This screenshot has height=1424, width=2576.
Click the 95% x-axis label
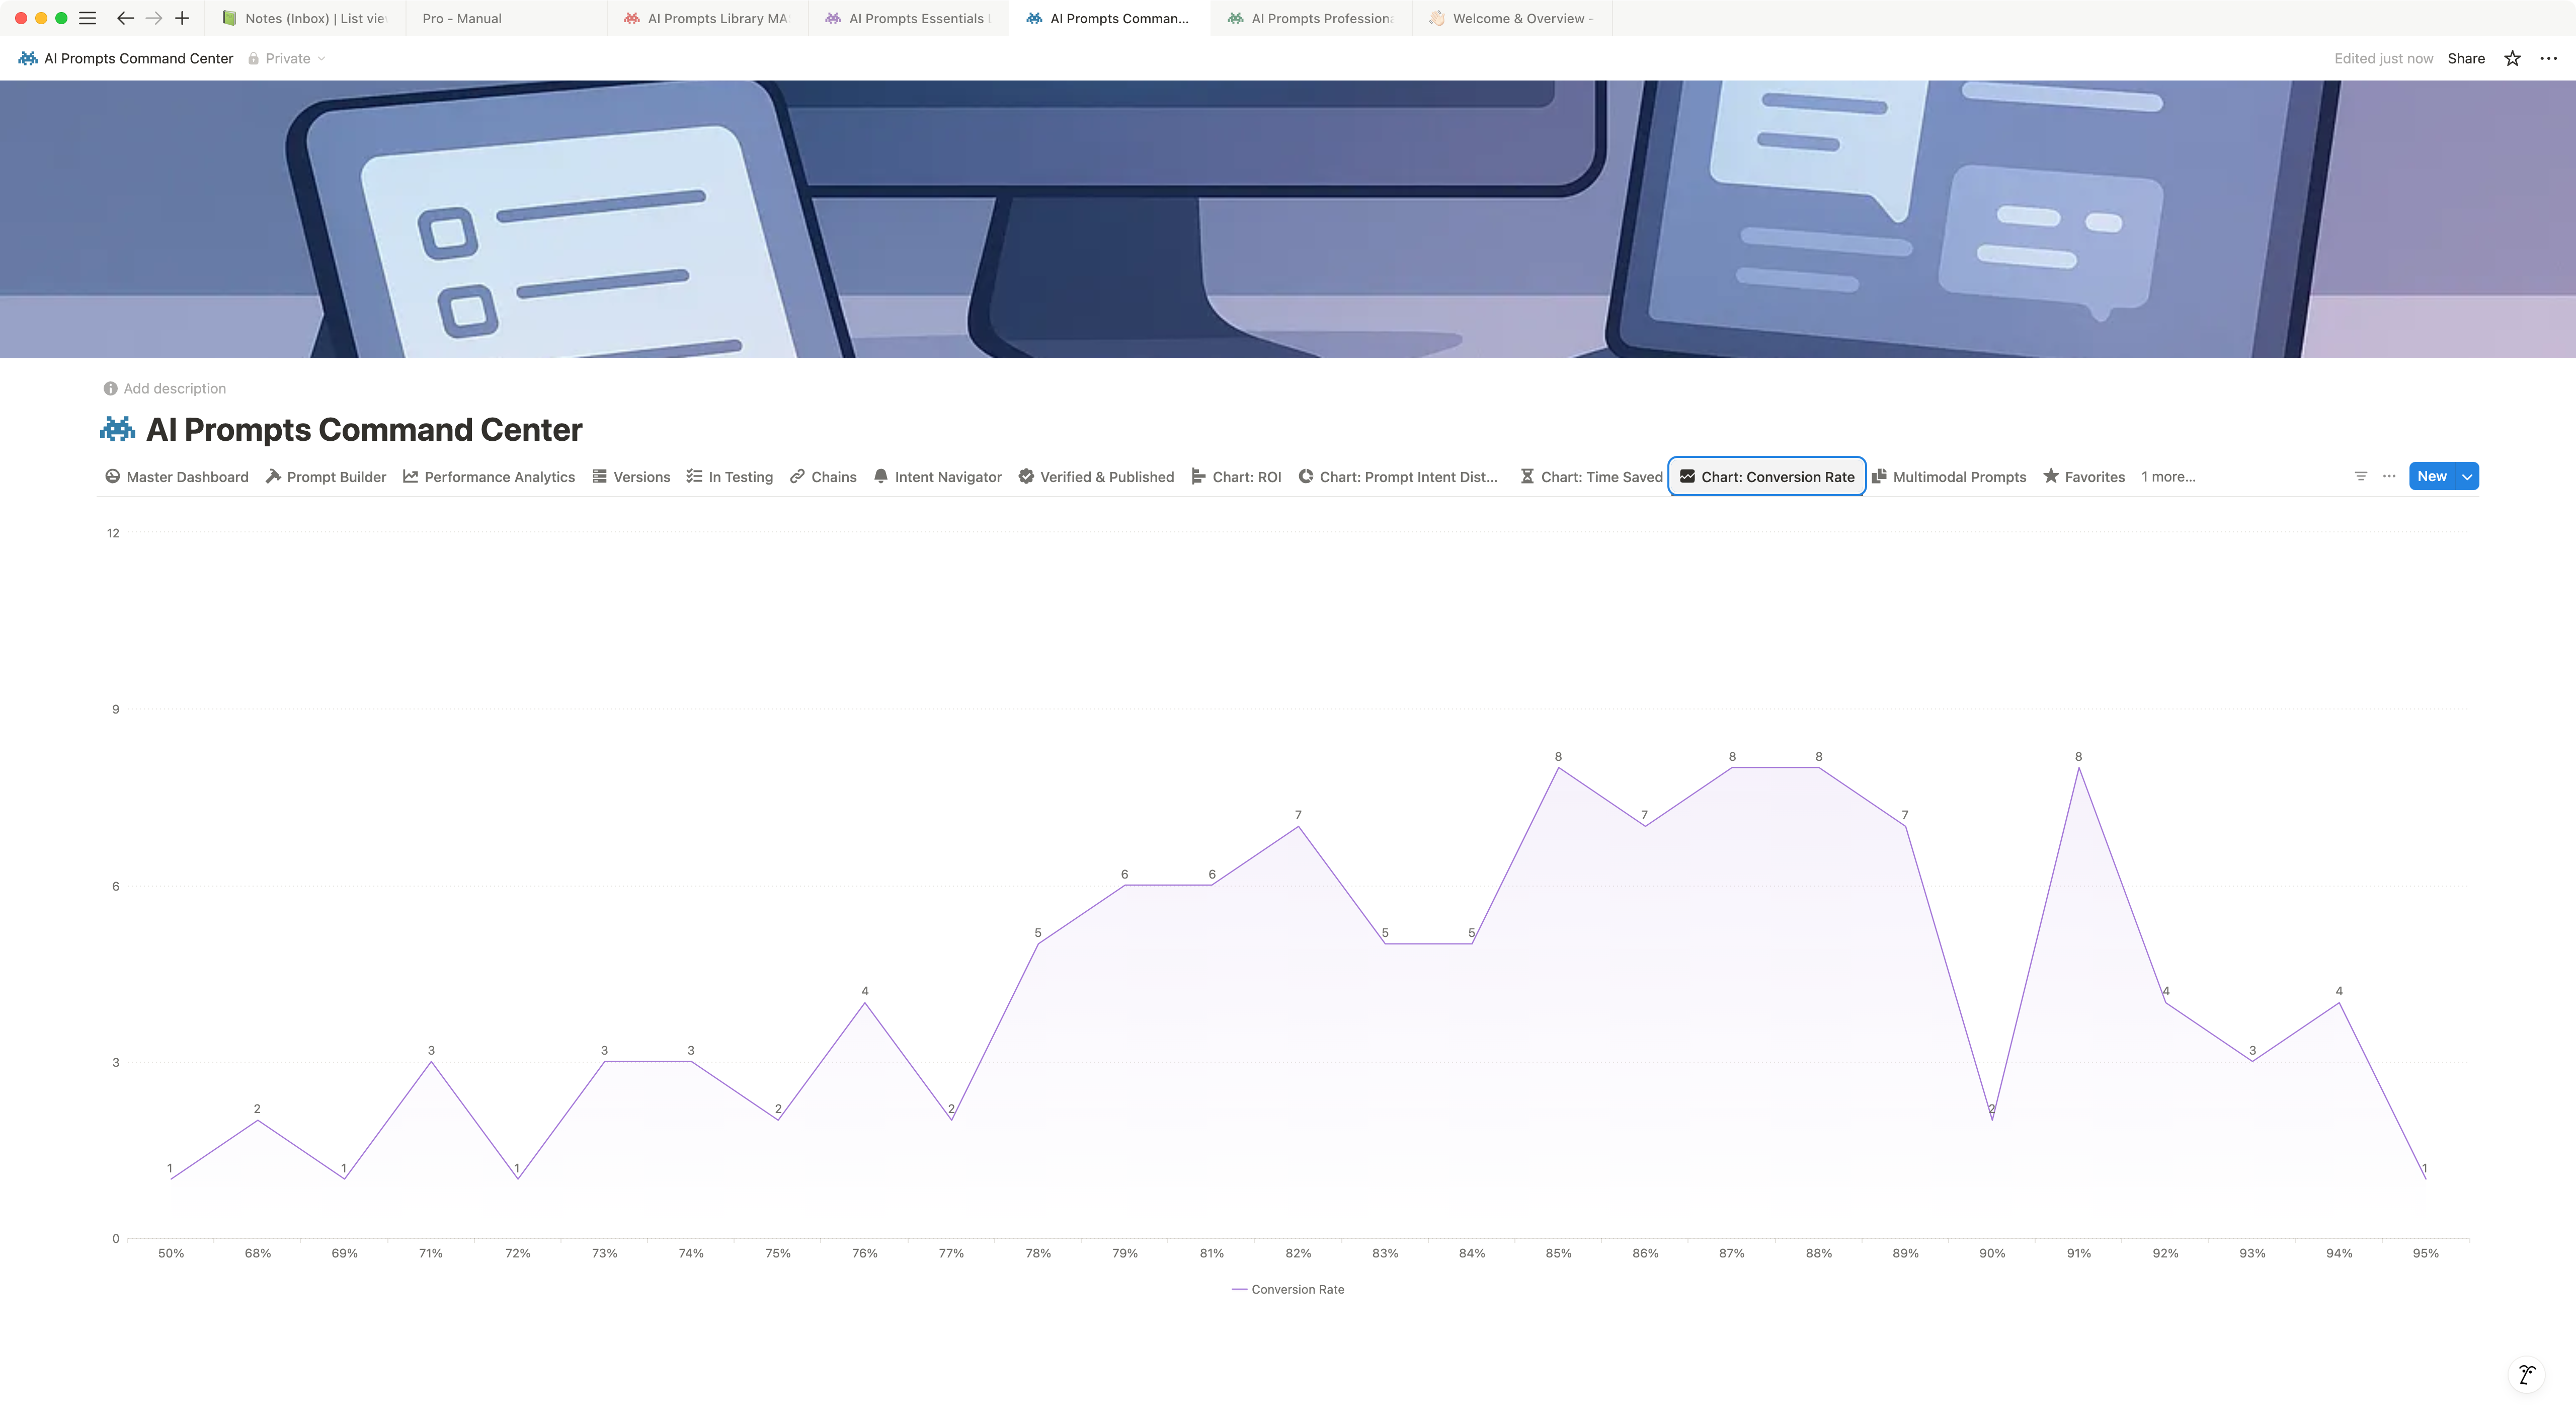pos(2425,1252)
